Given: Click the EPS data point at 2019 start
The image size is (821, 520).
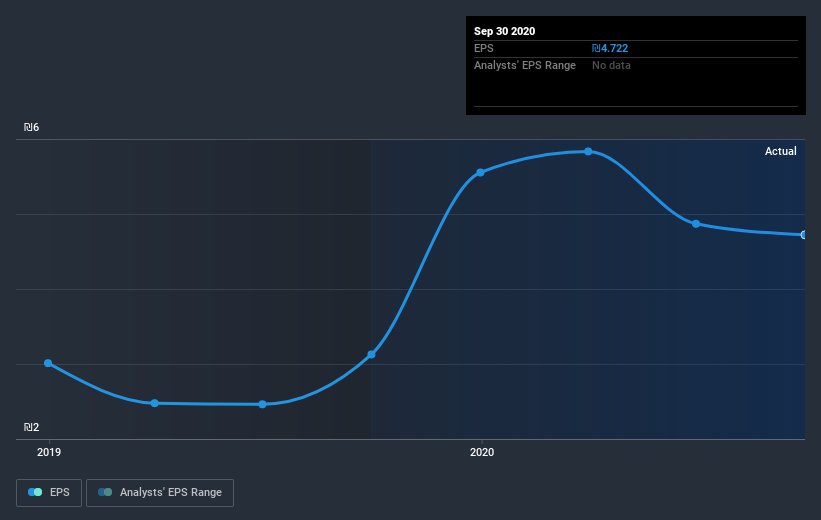Looking at the screenshot, I should [48, 363].
